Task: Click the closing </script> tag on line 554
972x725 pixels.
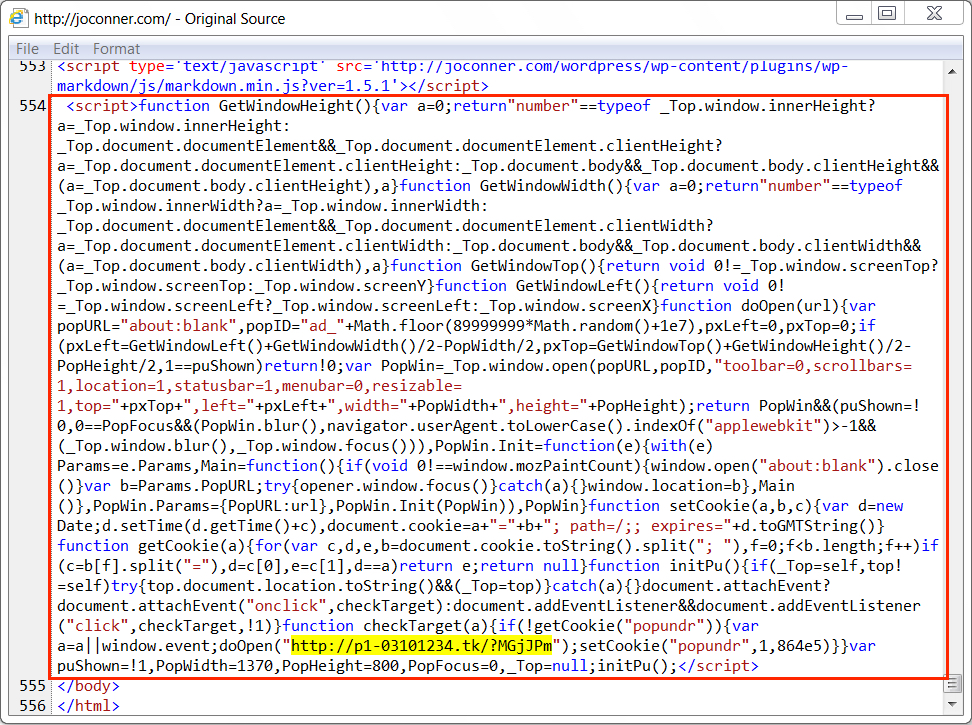Action: [x=718, y=666]
